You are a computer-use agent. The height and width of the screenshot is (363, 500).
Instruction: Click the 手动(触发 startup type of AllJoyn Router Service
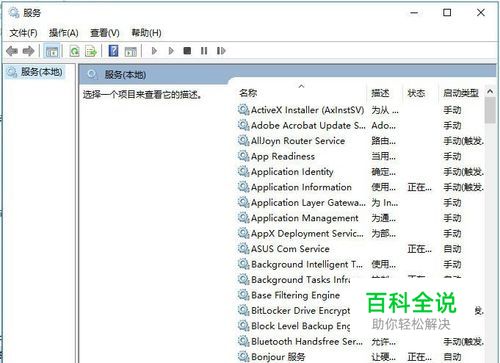click(463, 141)
